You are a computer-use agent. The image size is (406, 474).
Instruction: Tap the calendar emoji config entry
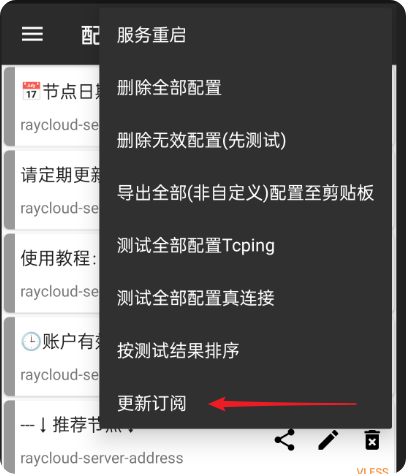(x=52, y=107)
